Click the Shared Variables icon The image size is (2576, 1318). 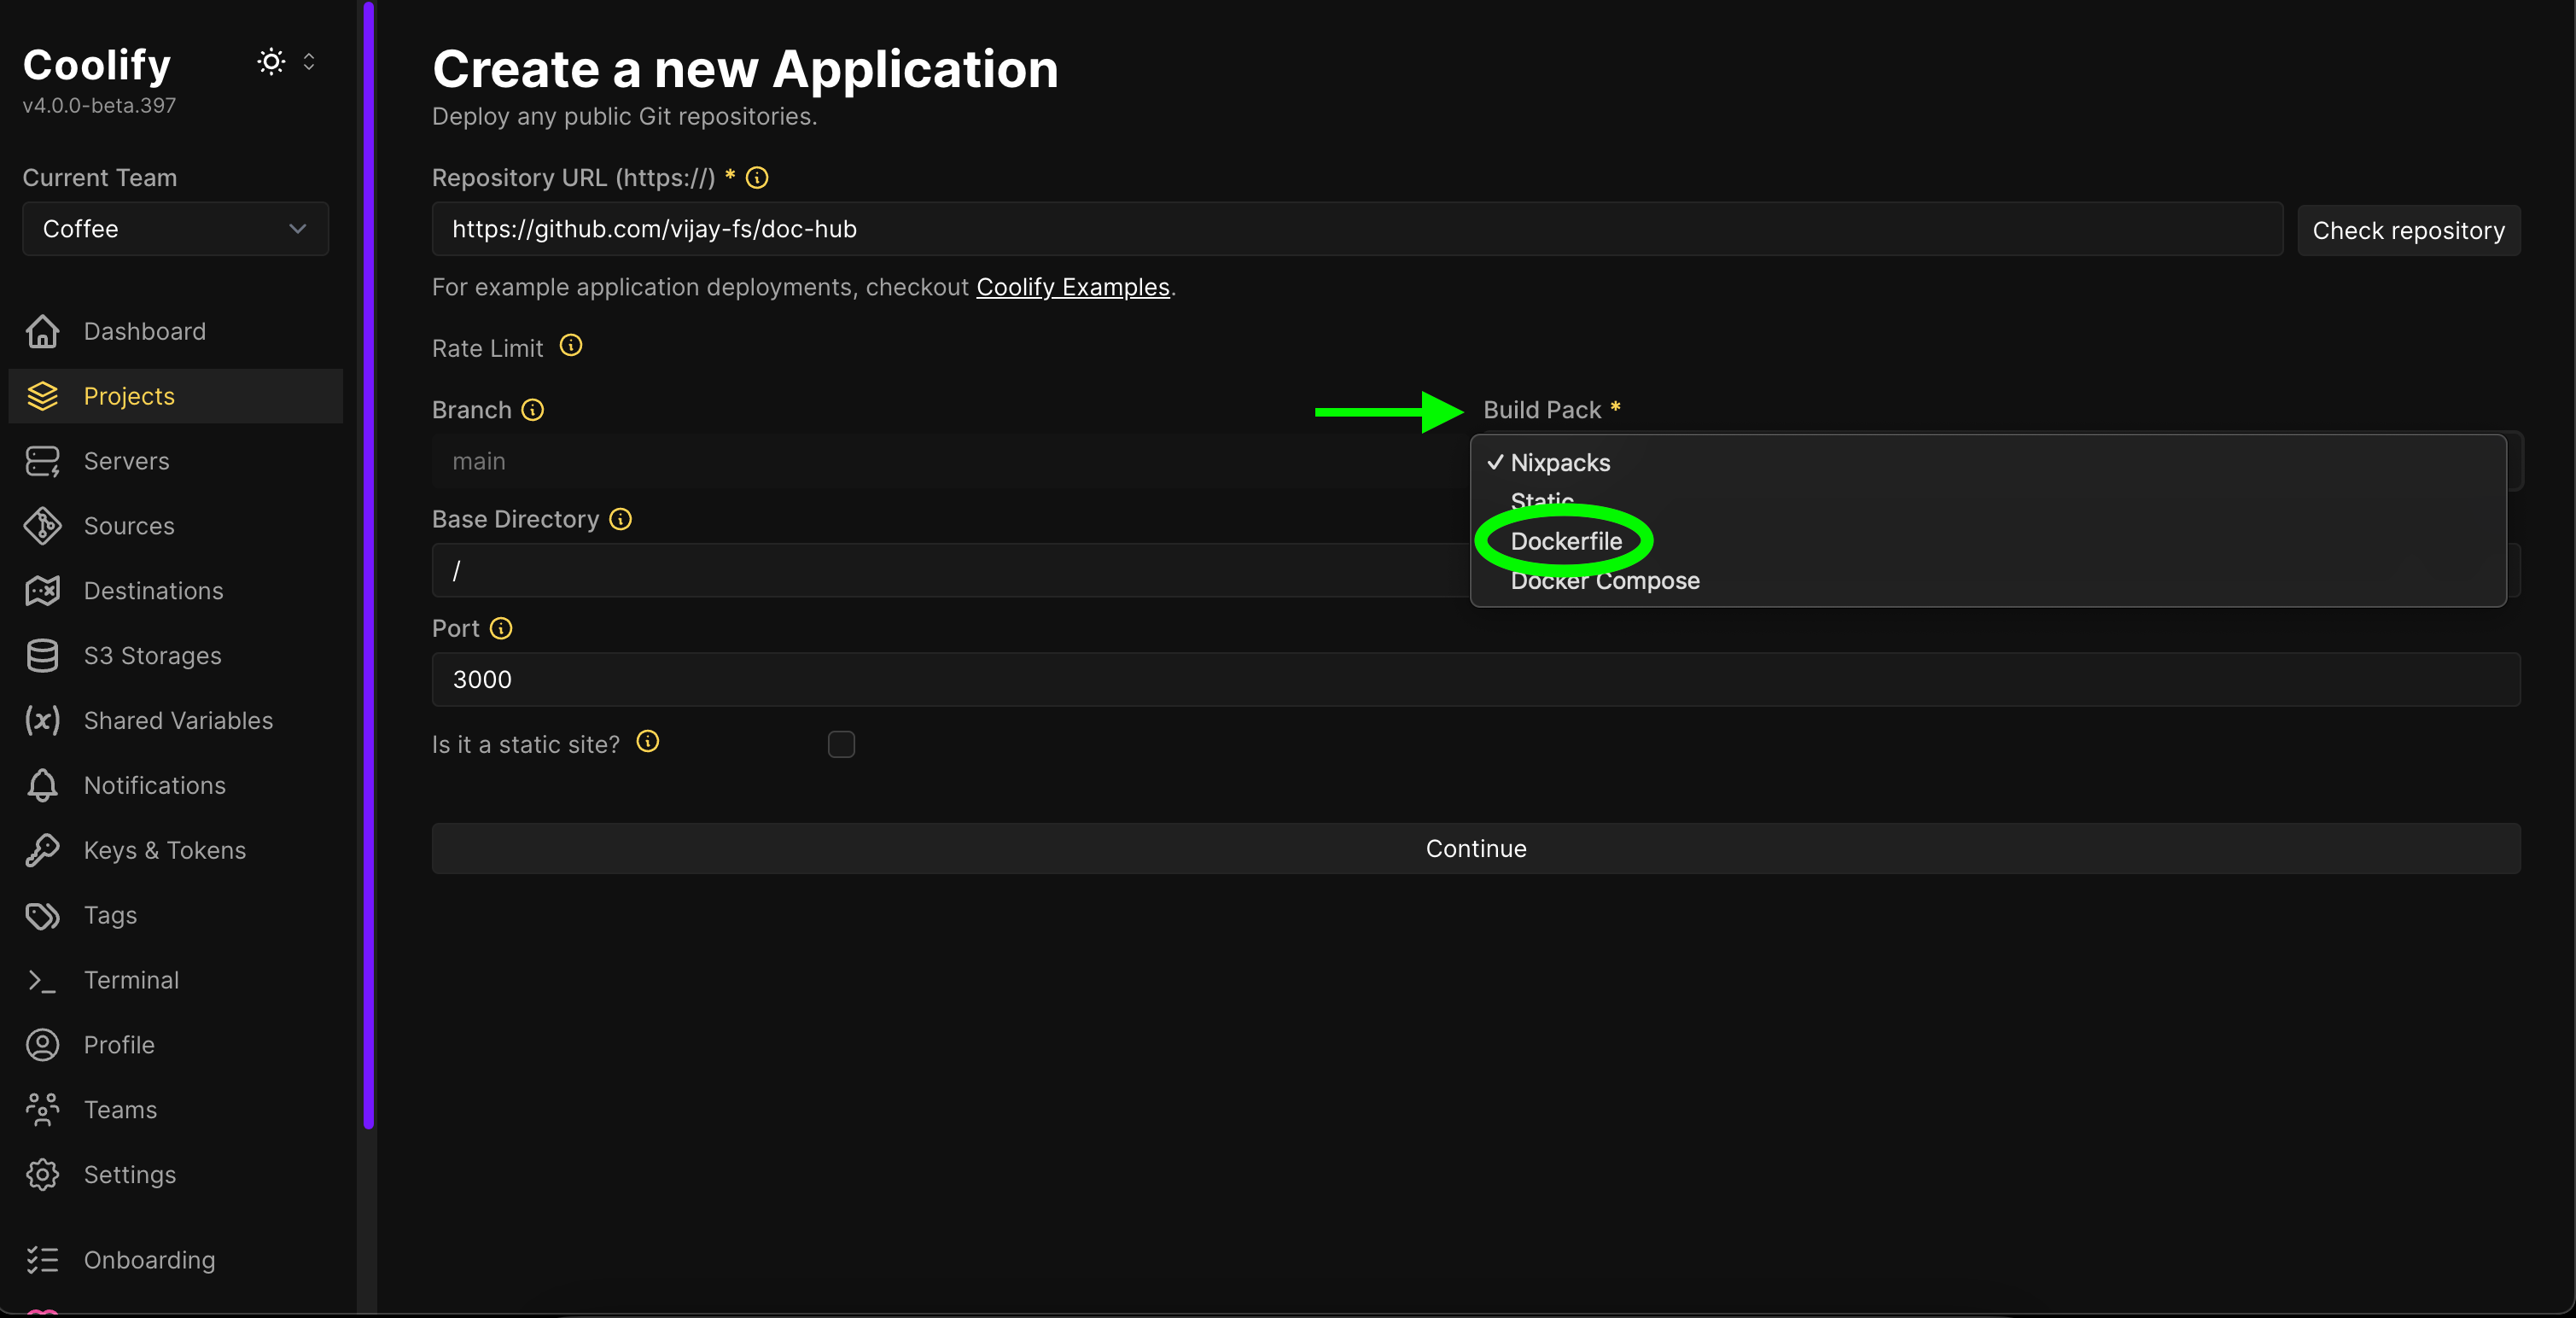coord(42,721)
